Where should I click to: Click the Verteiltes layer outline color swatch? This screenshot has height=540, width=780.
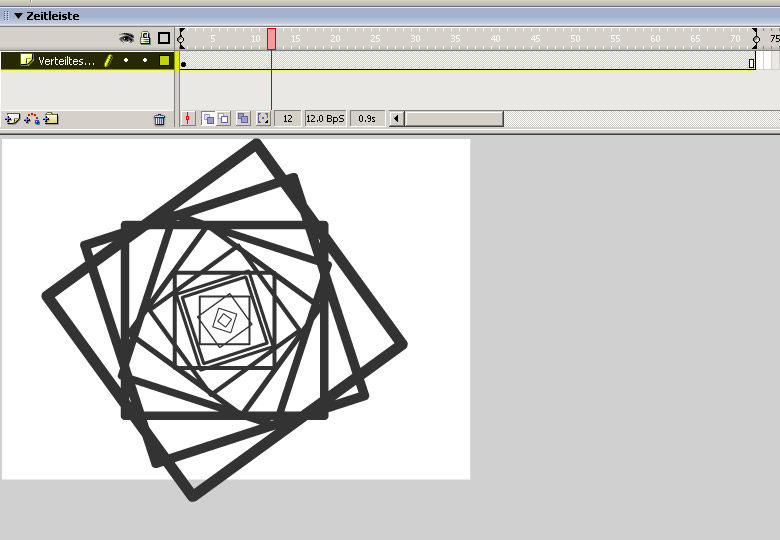point(164,61)
